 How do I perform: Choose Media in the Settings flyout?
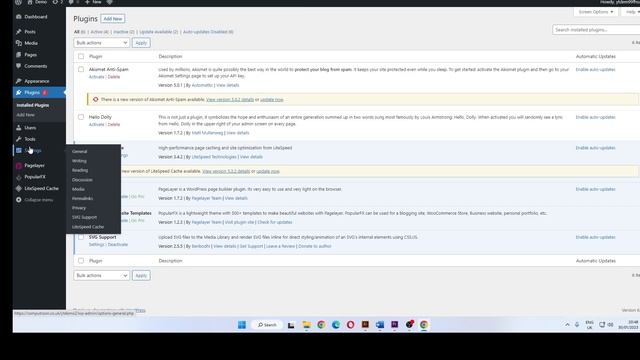point(78,189)
